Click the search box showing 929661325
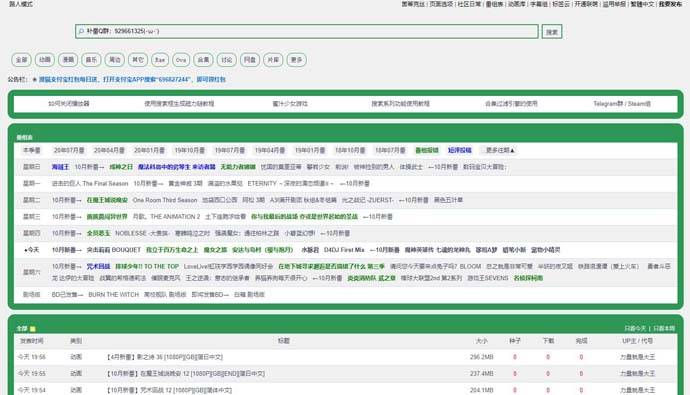This screenshot has width=690, height=395. coord(307,31)
